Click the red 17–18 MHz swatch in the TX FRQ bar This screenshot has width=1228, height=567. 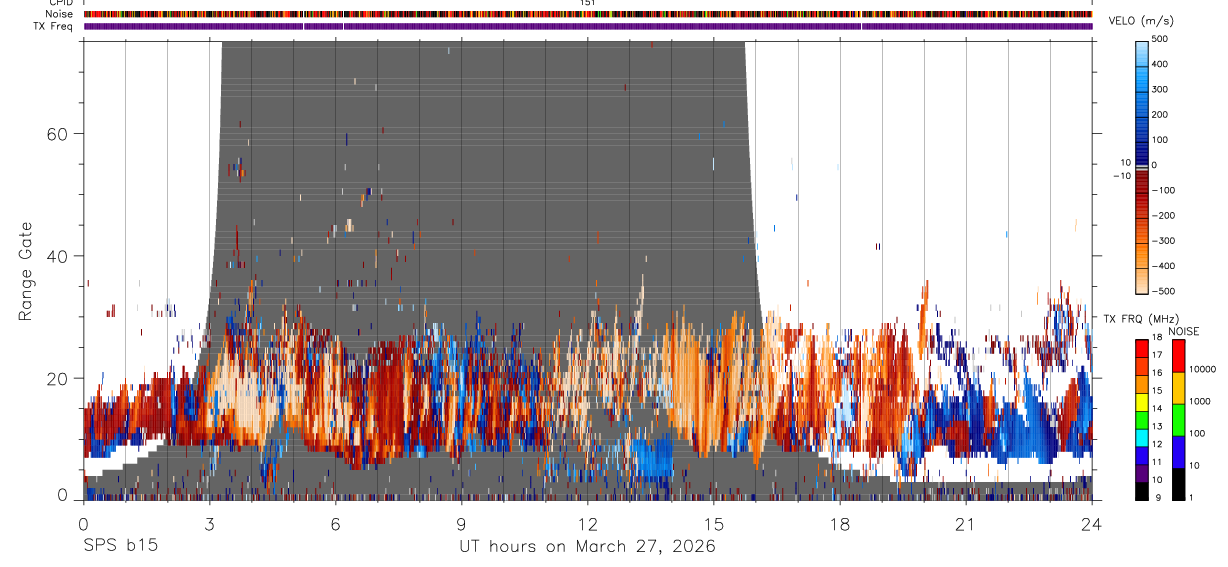coord(1142,348)
